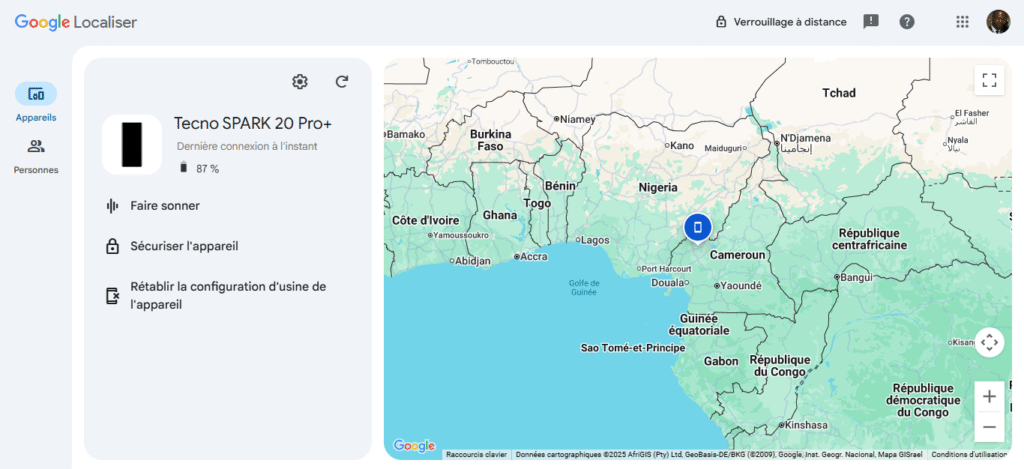Select Rétablir la configuration d'usine de l'appareil
This screenshot has width=1024, height=469.
click(228, 295)
